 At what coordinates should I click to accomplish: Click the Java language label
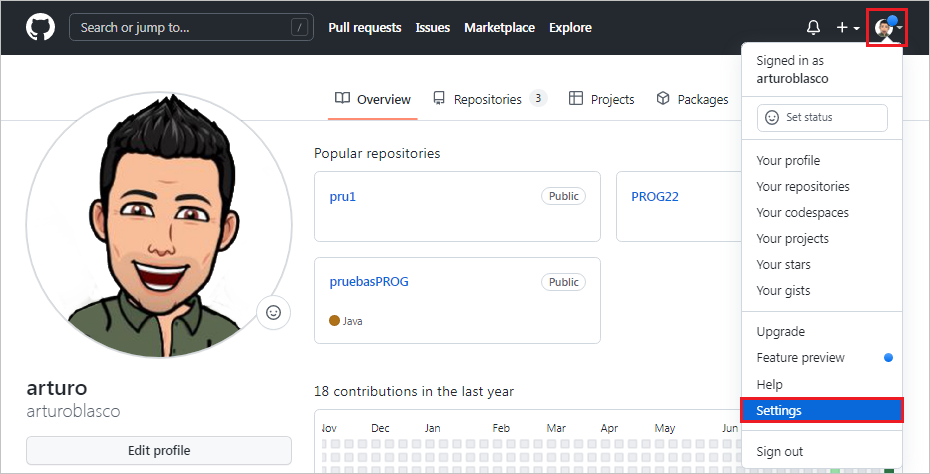pos(352,322)
